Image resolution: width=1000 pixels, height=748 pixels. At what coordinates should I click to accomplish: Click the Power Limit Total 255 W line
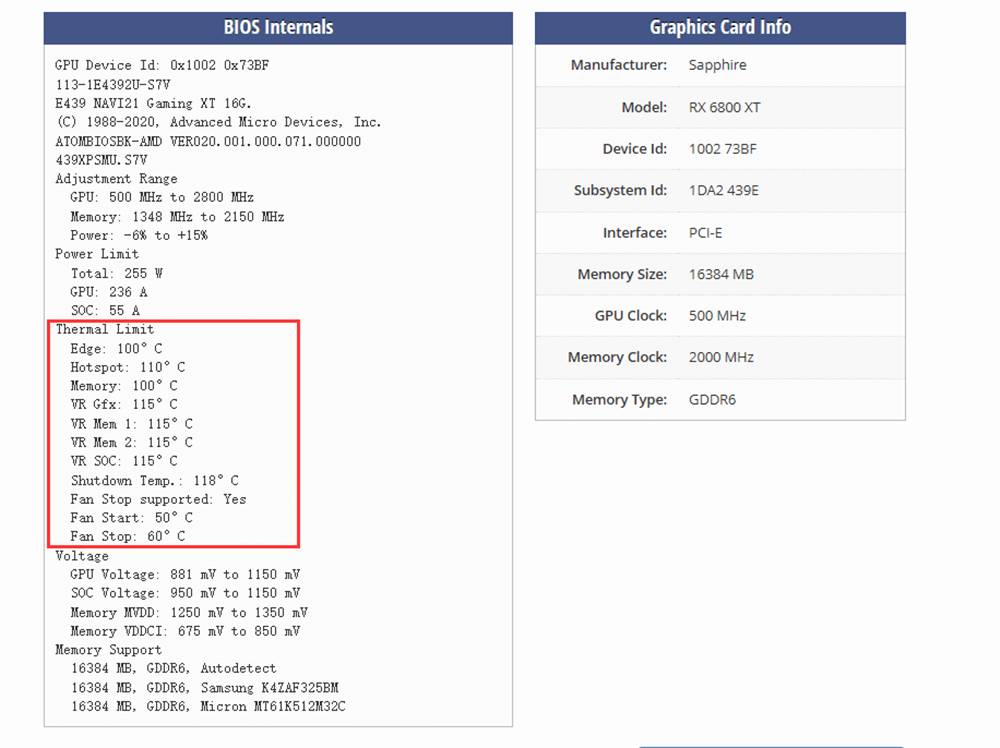click(x=116, y=273)
